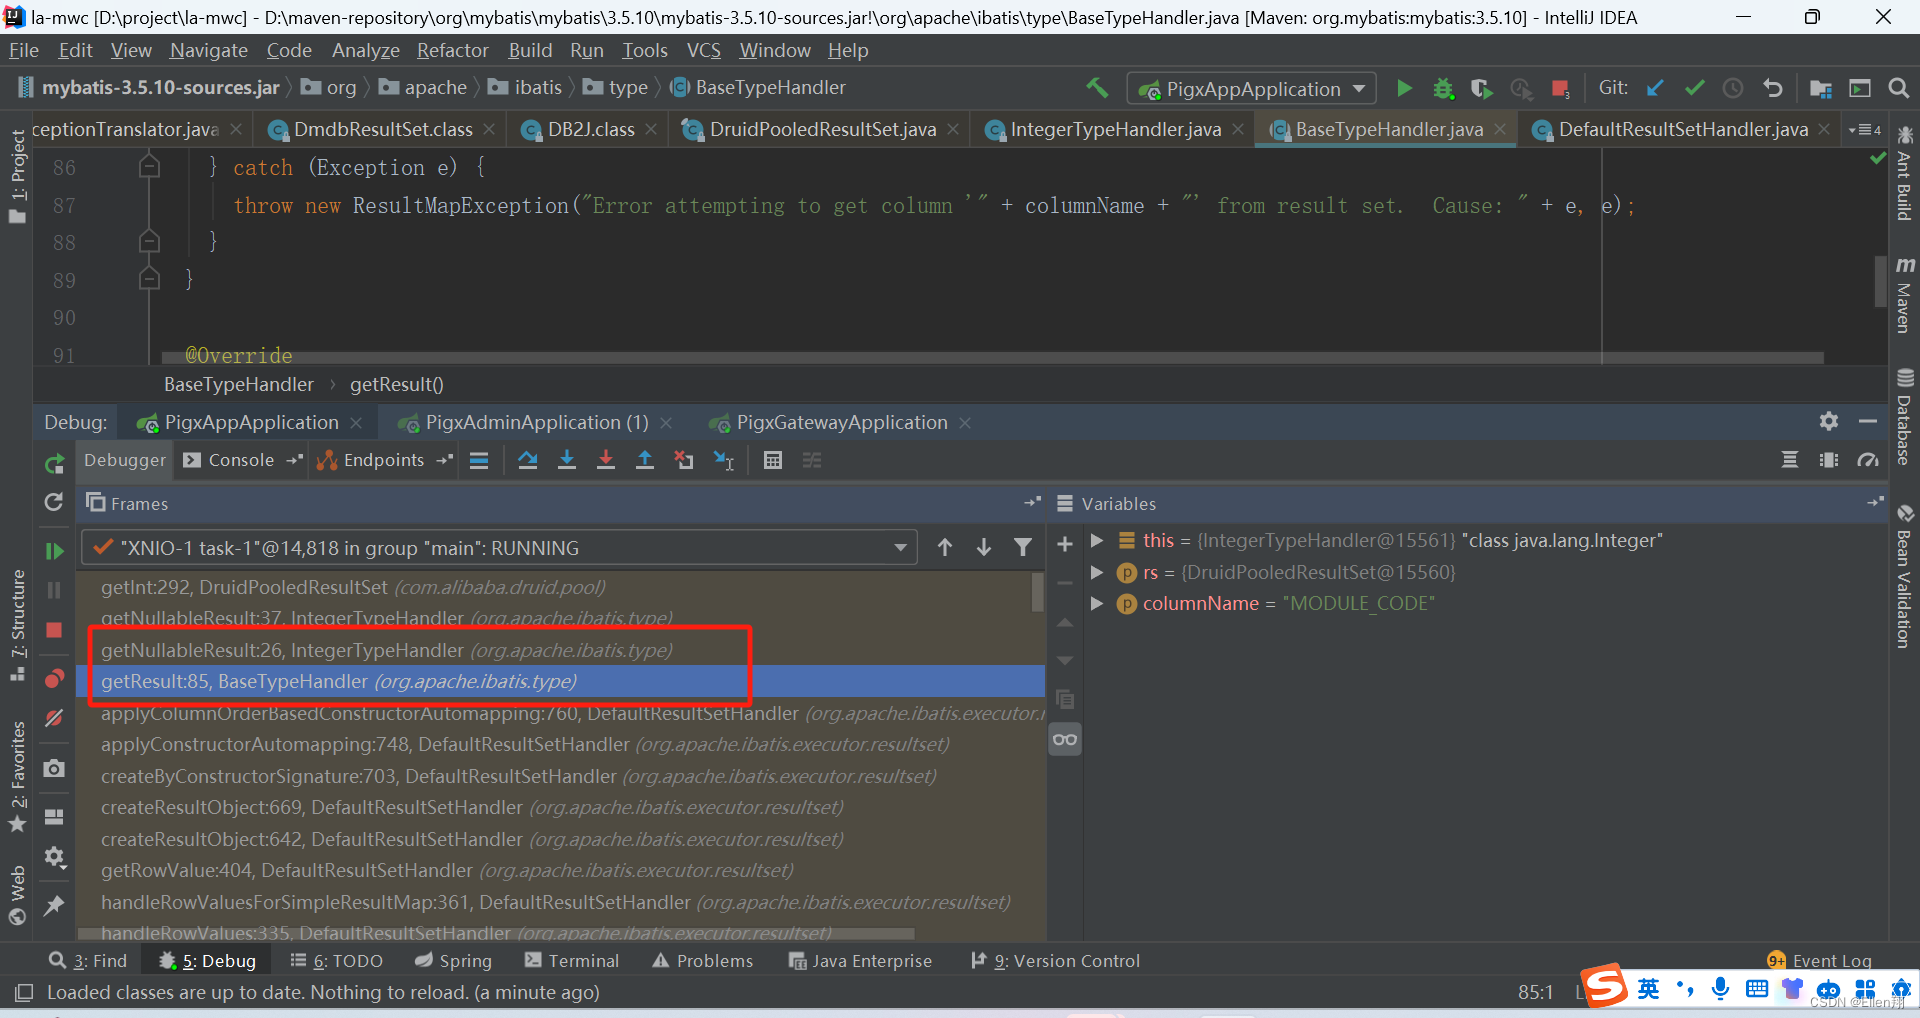The image size is (1920, 1018).
Task: Click Drop Frame debugger icon
Action: 684,460
